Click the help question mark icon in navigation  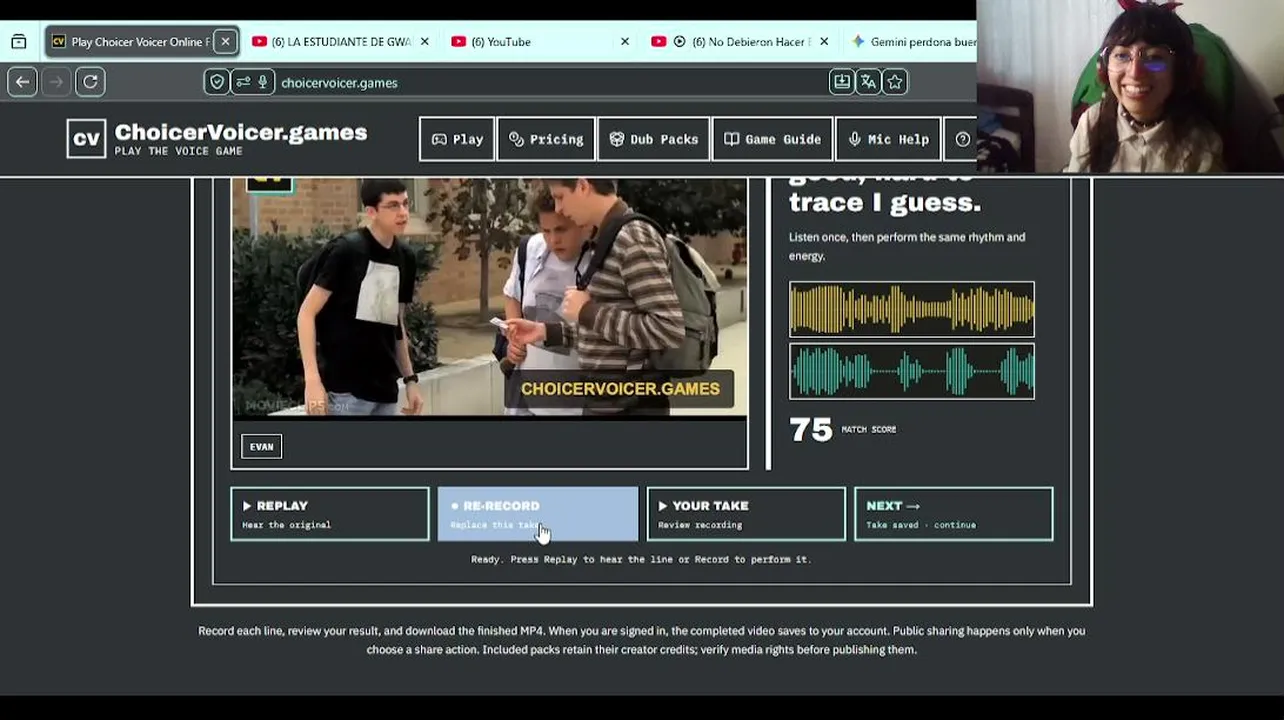(x=962, y=139)
